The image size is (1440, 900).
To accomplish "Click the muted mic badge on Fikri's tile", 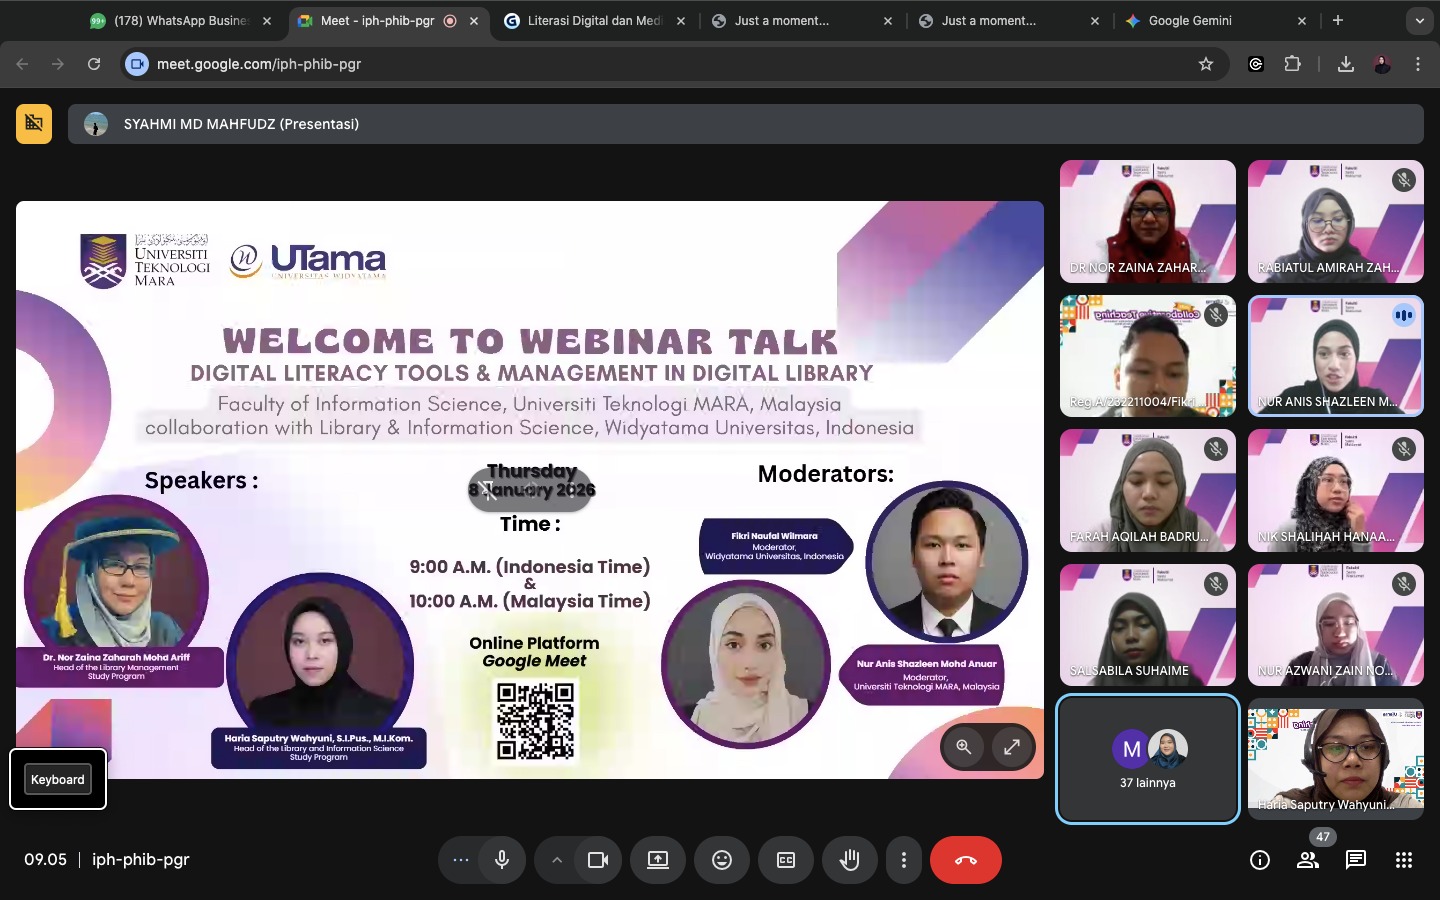I will tap(1216, 315).
